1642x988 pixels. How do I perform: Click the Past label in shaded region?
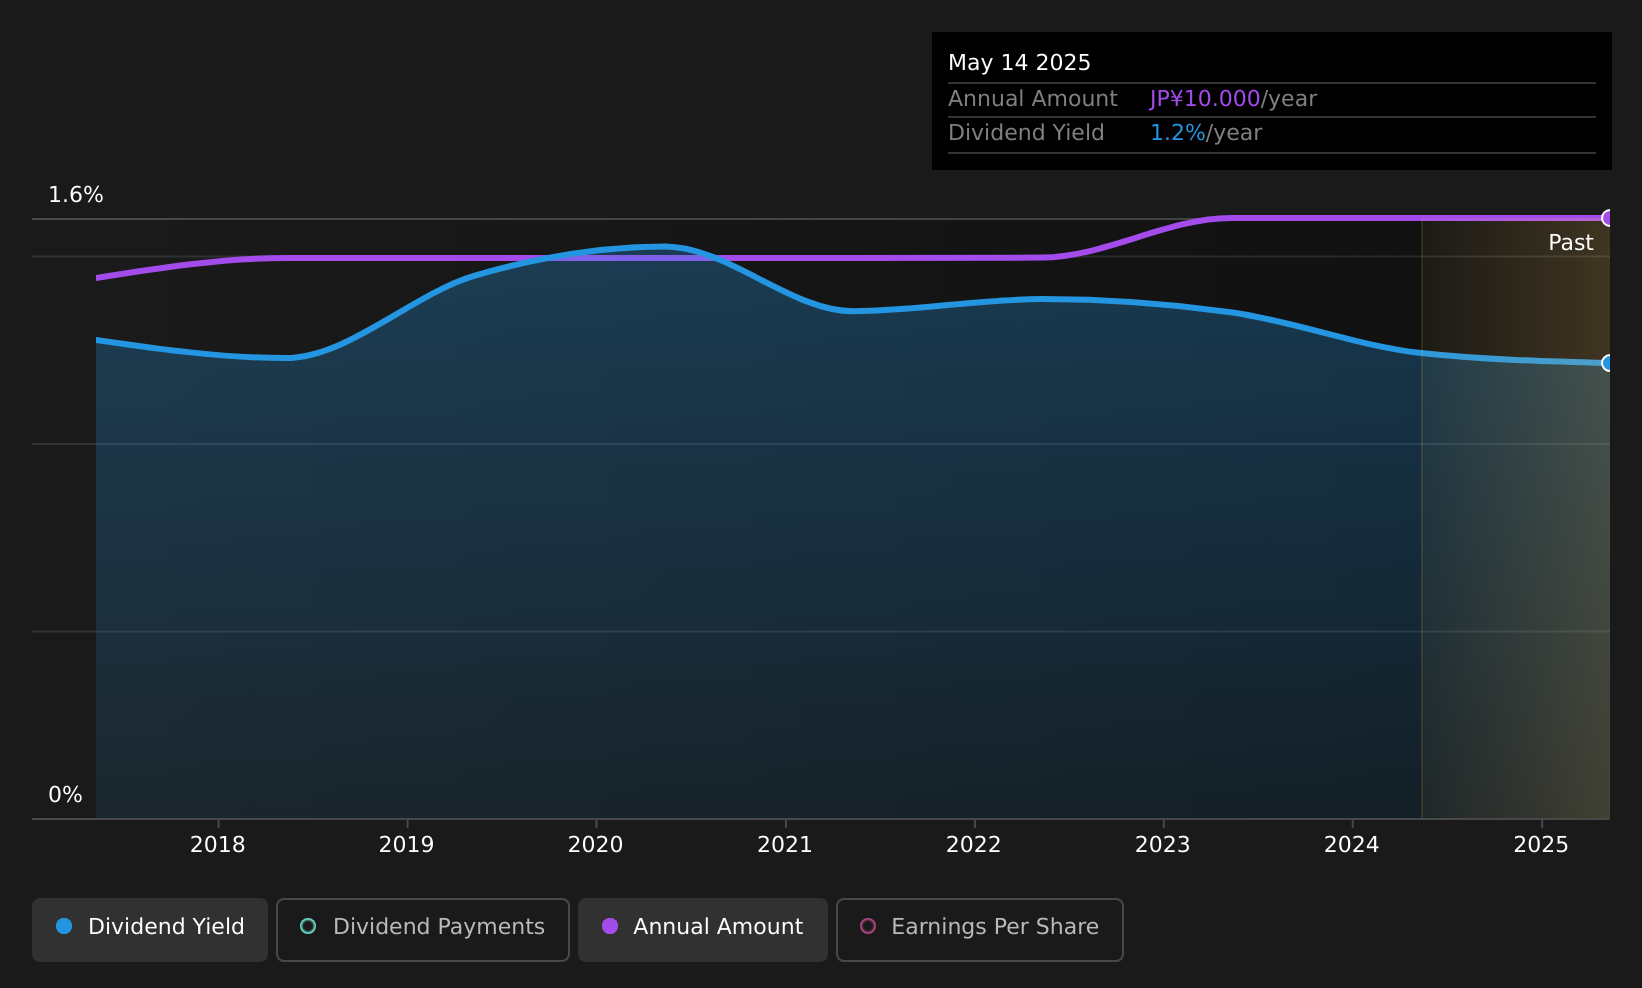coord(1570,243)
